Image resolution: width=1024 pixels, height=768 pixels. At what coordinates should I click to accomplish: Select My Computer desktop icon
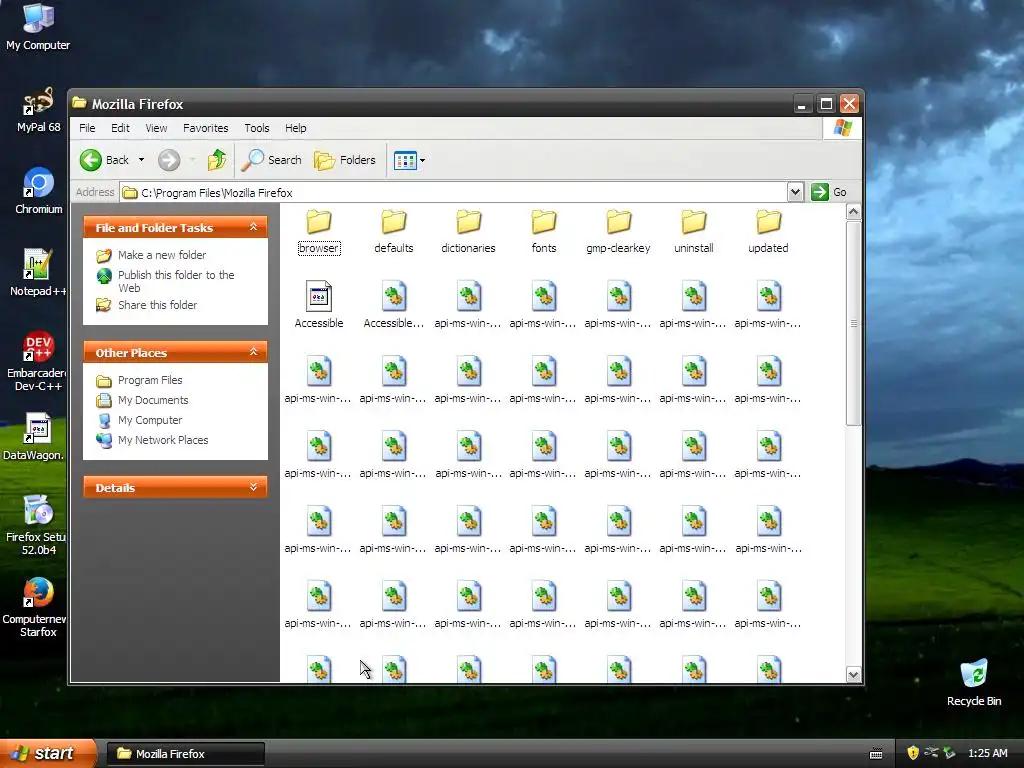pyautogui.click(x=38, y=26)
